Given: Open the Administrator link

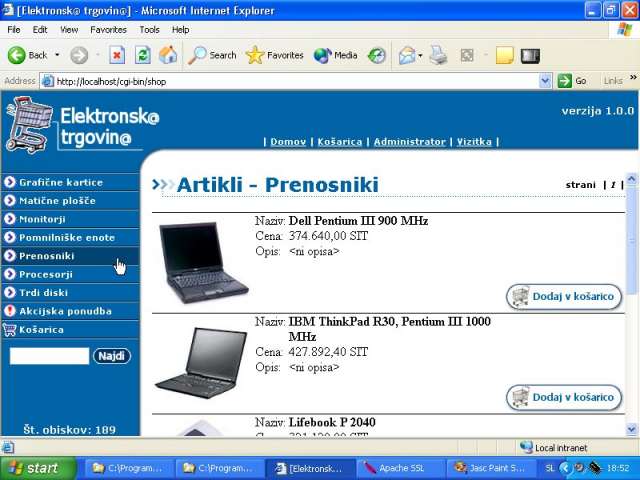Looking at the screenshot, I should tap(409, 142).
